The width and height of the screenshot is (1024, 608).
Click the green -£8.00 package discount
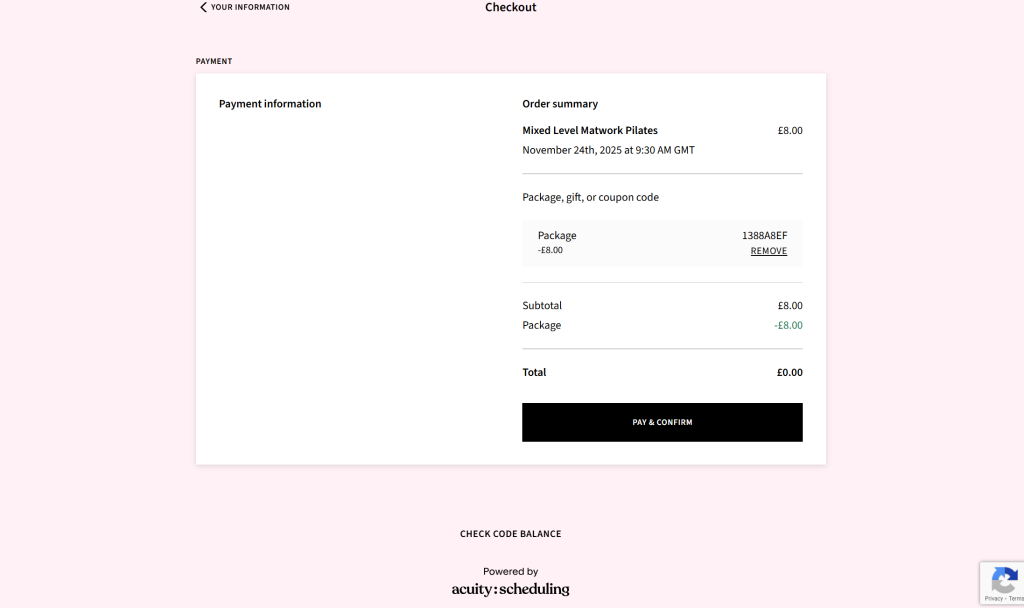(788, 325)
